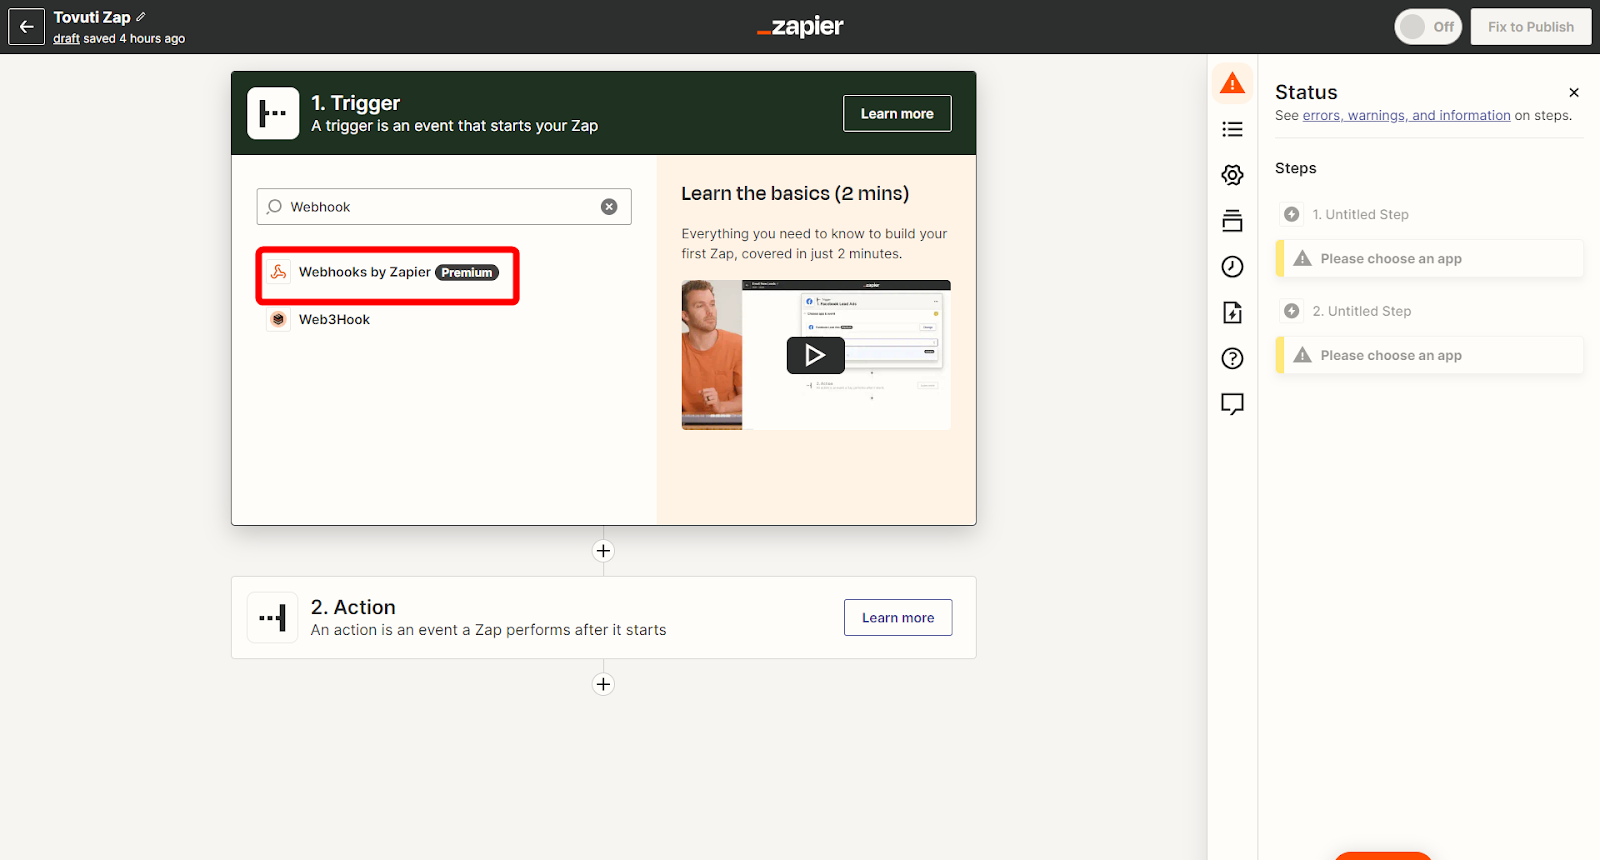Select 2. Untitled Step in Status
This screenshot has height=860, width=1600.
pos(1362,311)
